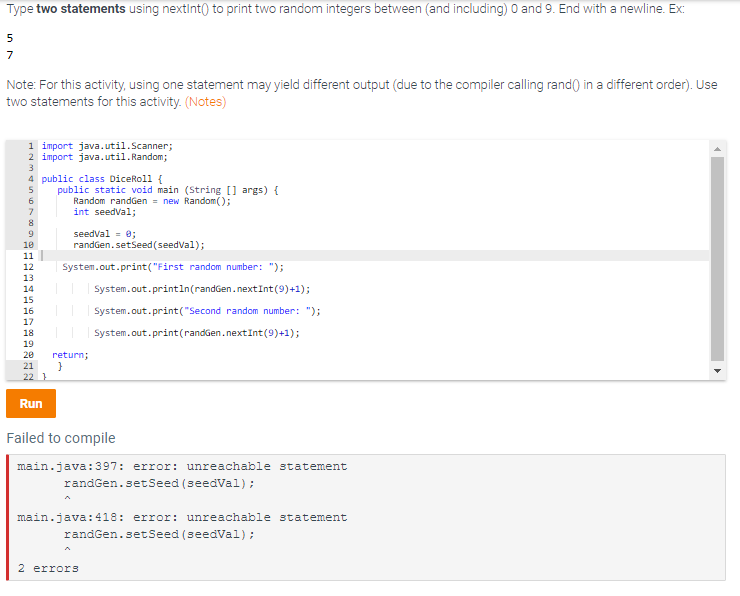Click the example output value 5
Viewport: 740px width, 596px height.
[10, 38]
